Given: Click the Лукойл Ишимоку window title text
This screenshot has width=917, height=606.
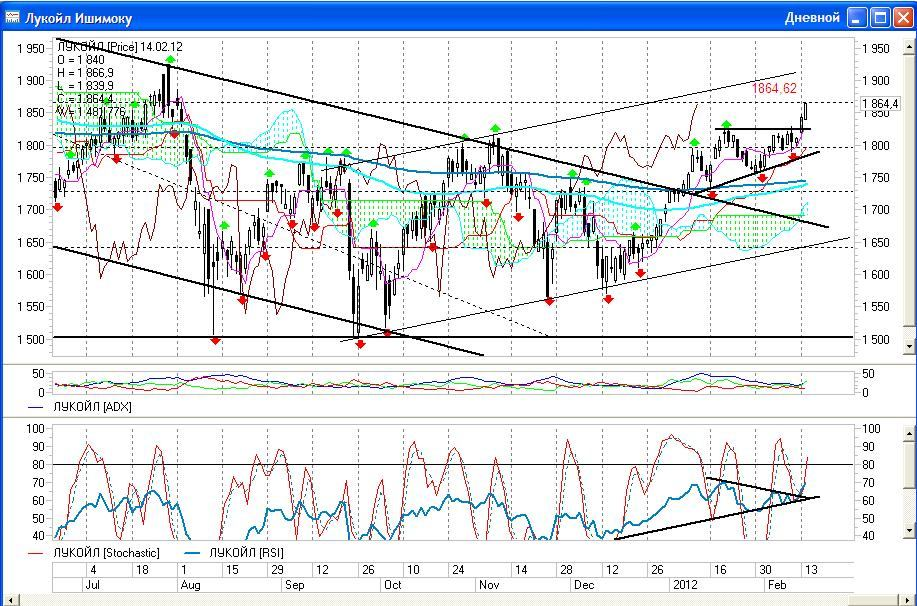Looking at the screenshot, I should 78,18.
